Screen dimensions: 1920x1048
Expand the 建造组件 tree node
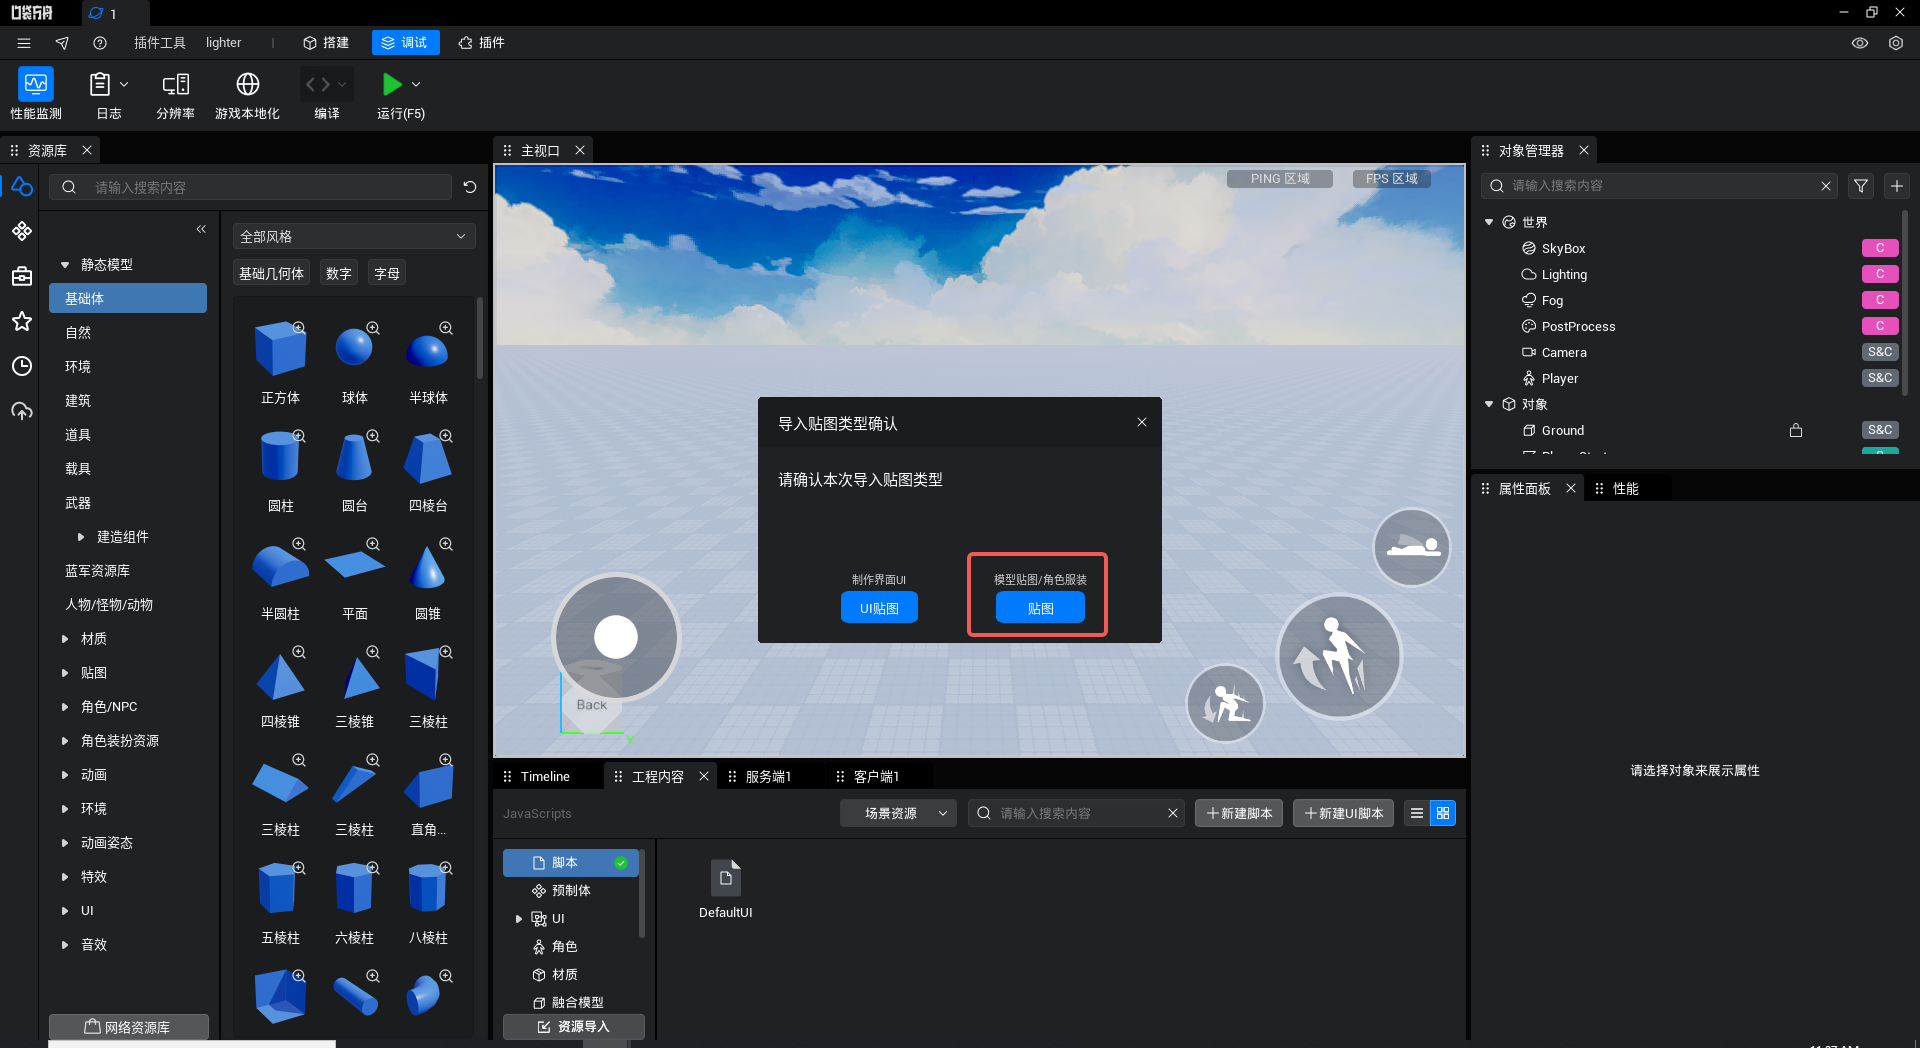[x=81, y=537]
